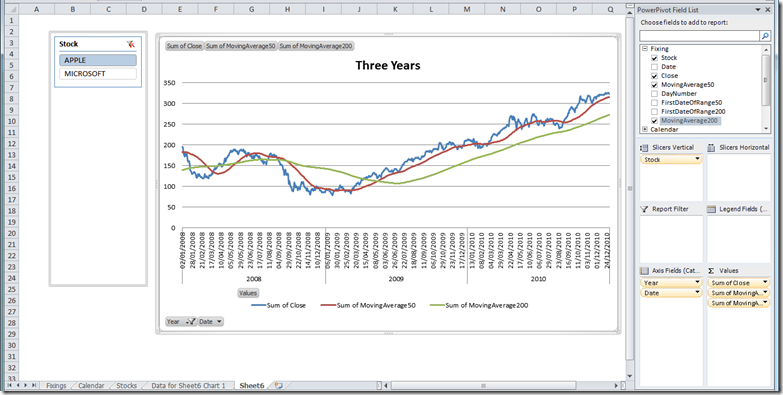Viewport: 783px width, 395px height.
Task: Click the field list search magnifier icon
Action: pos(765,36)
